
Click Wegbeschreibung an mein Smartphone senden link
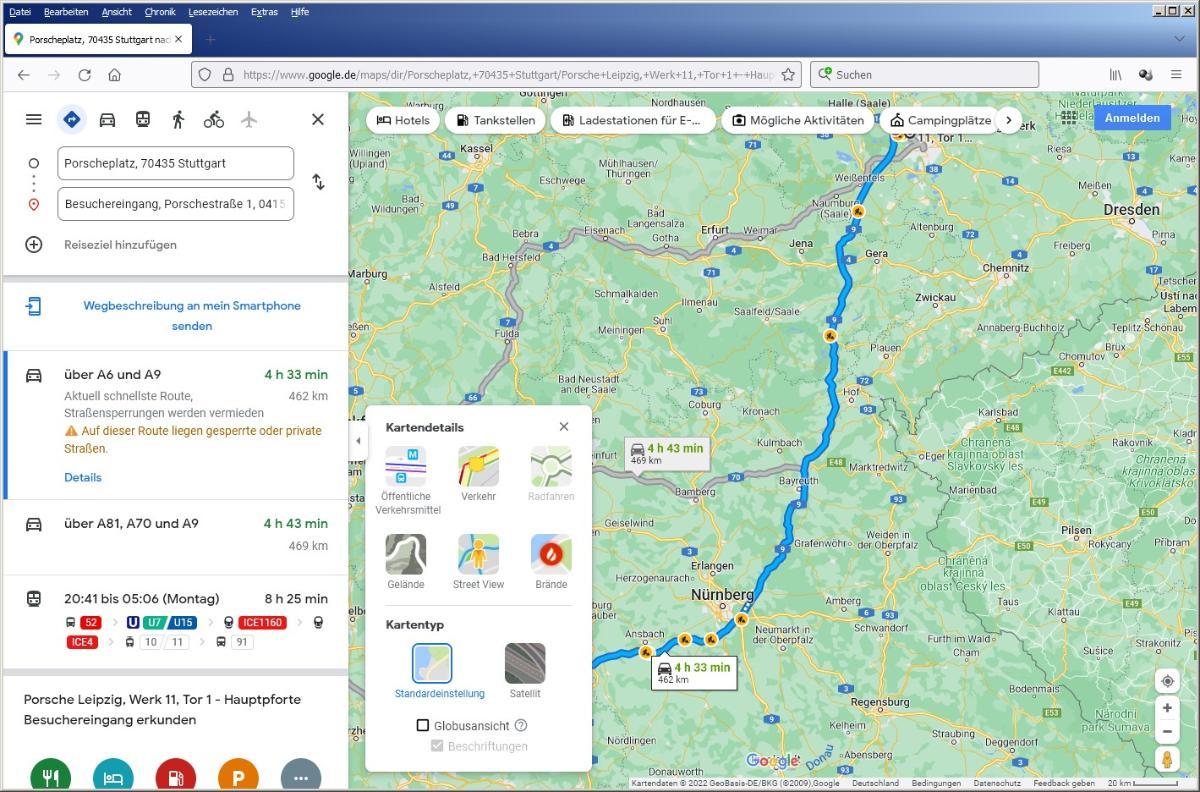192,316
